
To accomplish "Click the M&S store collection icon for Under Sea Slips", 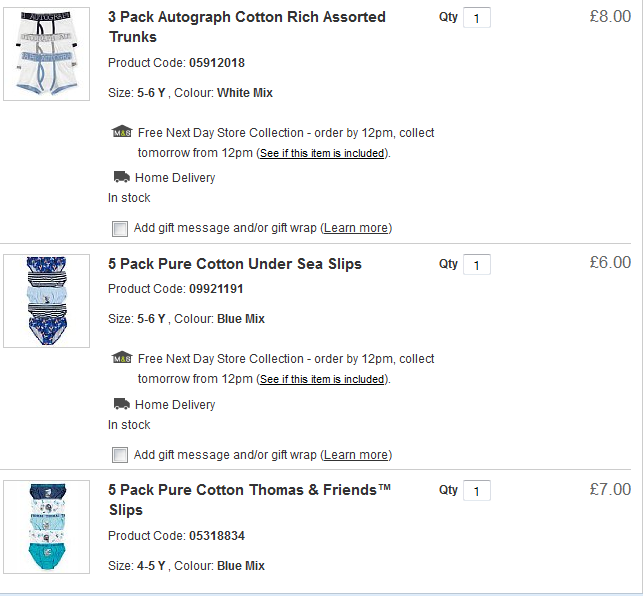I will click(121, 358).
